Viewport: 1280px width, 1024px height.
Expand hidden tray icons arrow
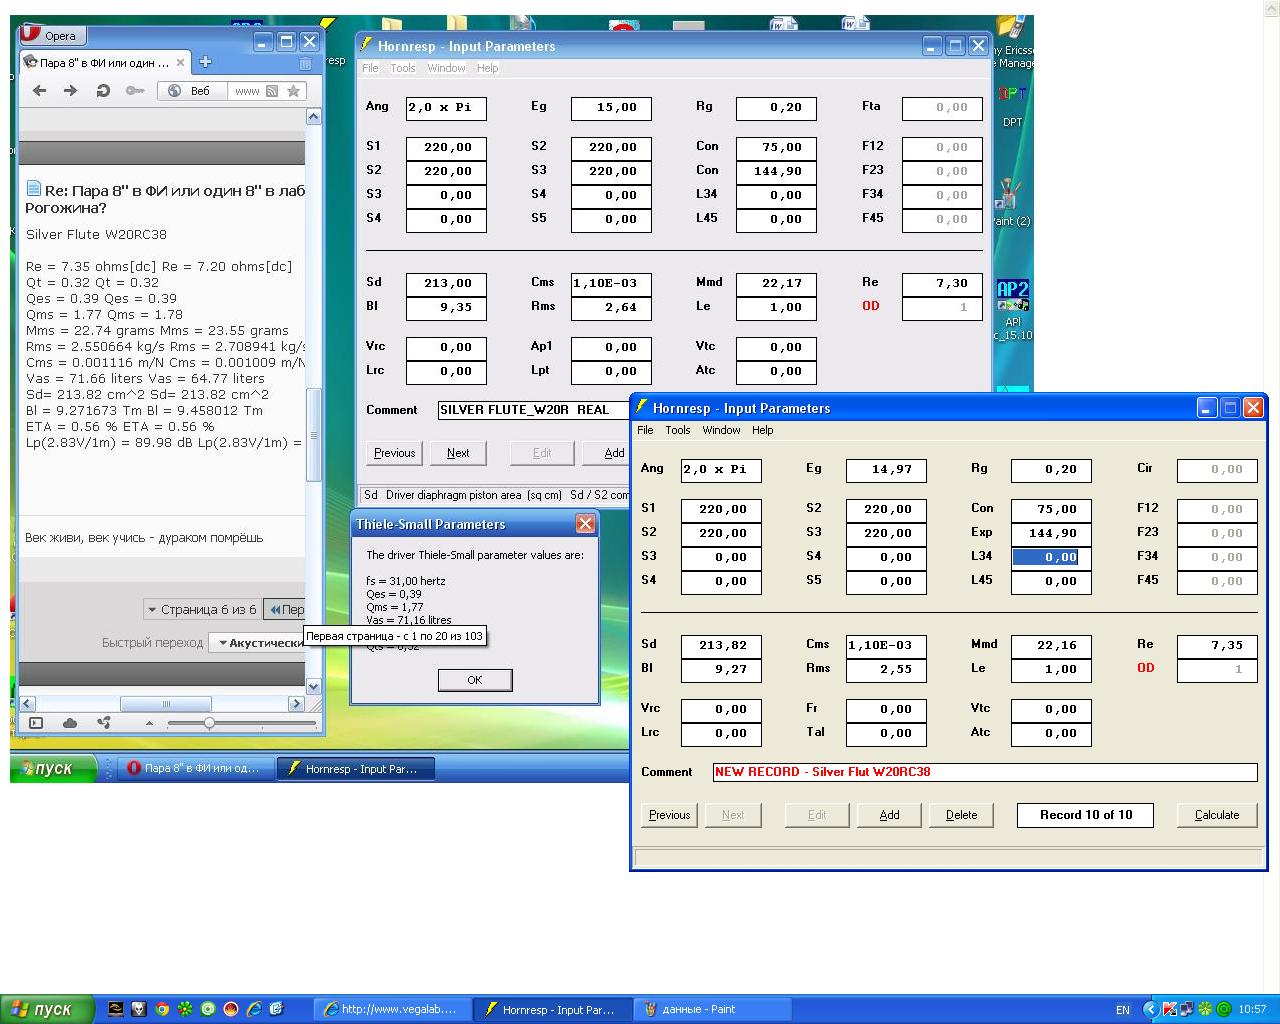pos(1150,1010)
